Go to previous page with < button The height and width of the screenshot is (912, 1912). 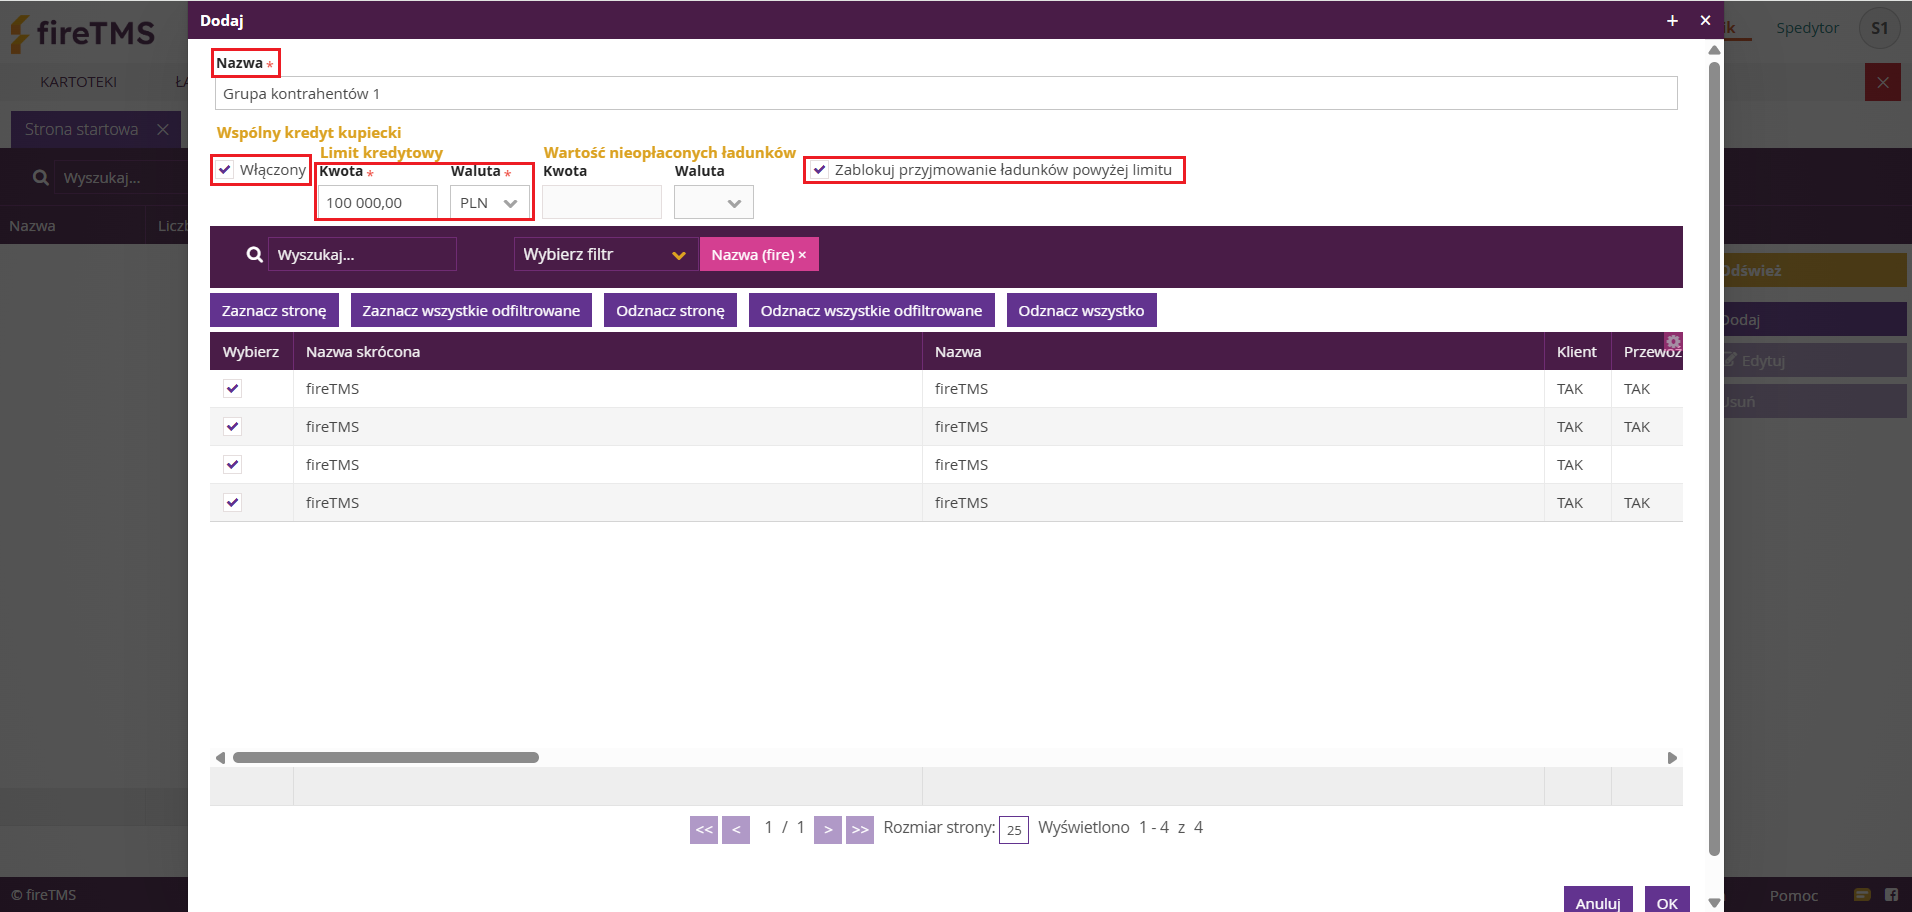(x=736, y=829)
